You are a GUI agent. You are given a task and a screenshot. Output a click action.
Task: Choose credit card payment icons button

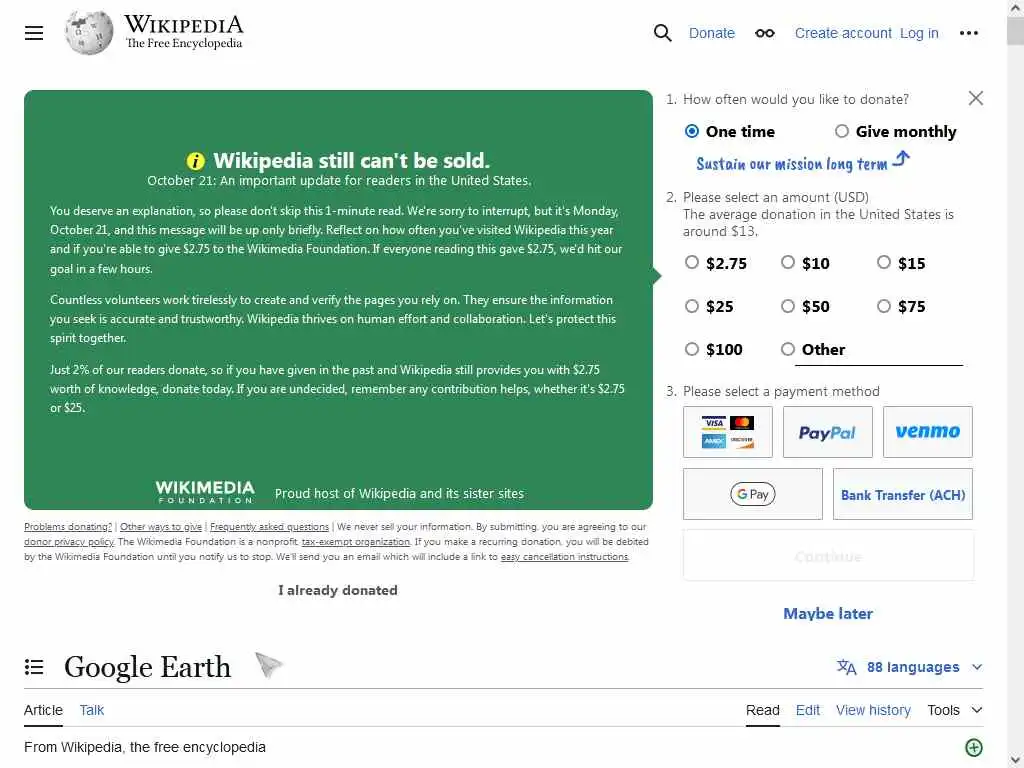[x=728, y=432]
